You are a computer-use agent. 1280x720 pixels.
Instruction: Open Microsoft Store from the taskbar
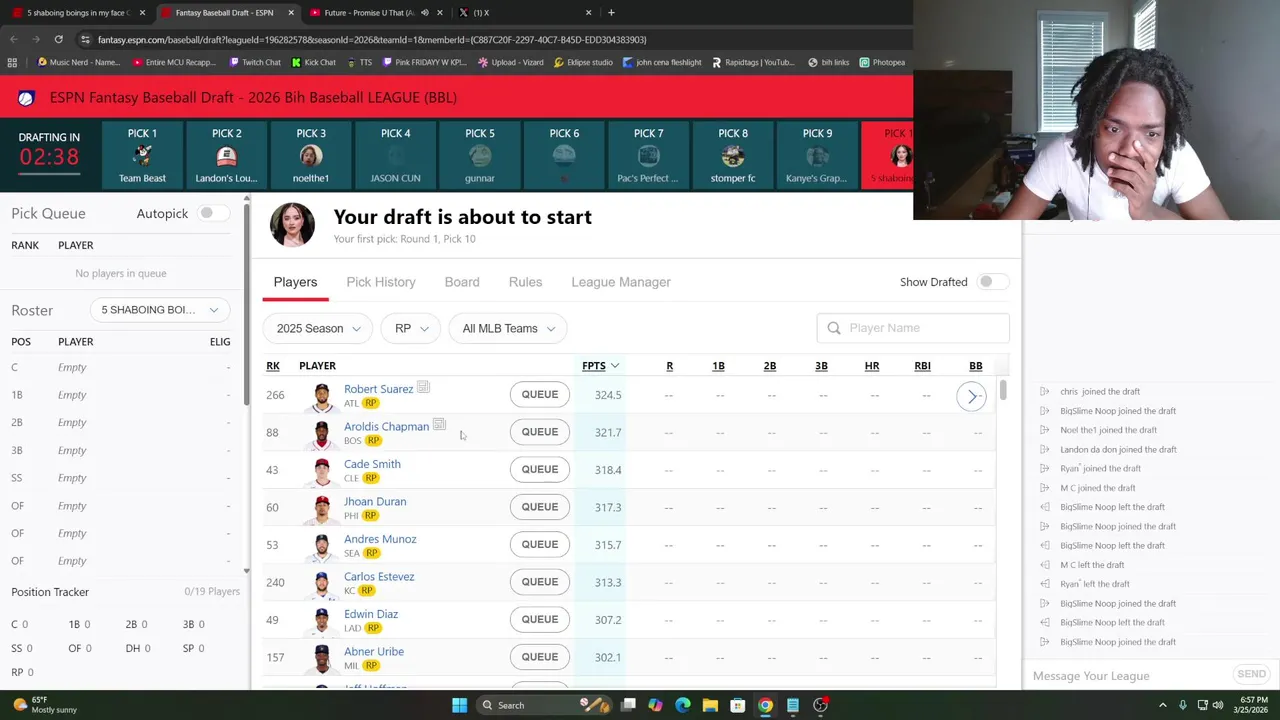(737, 705)
